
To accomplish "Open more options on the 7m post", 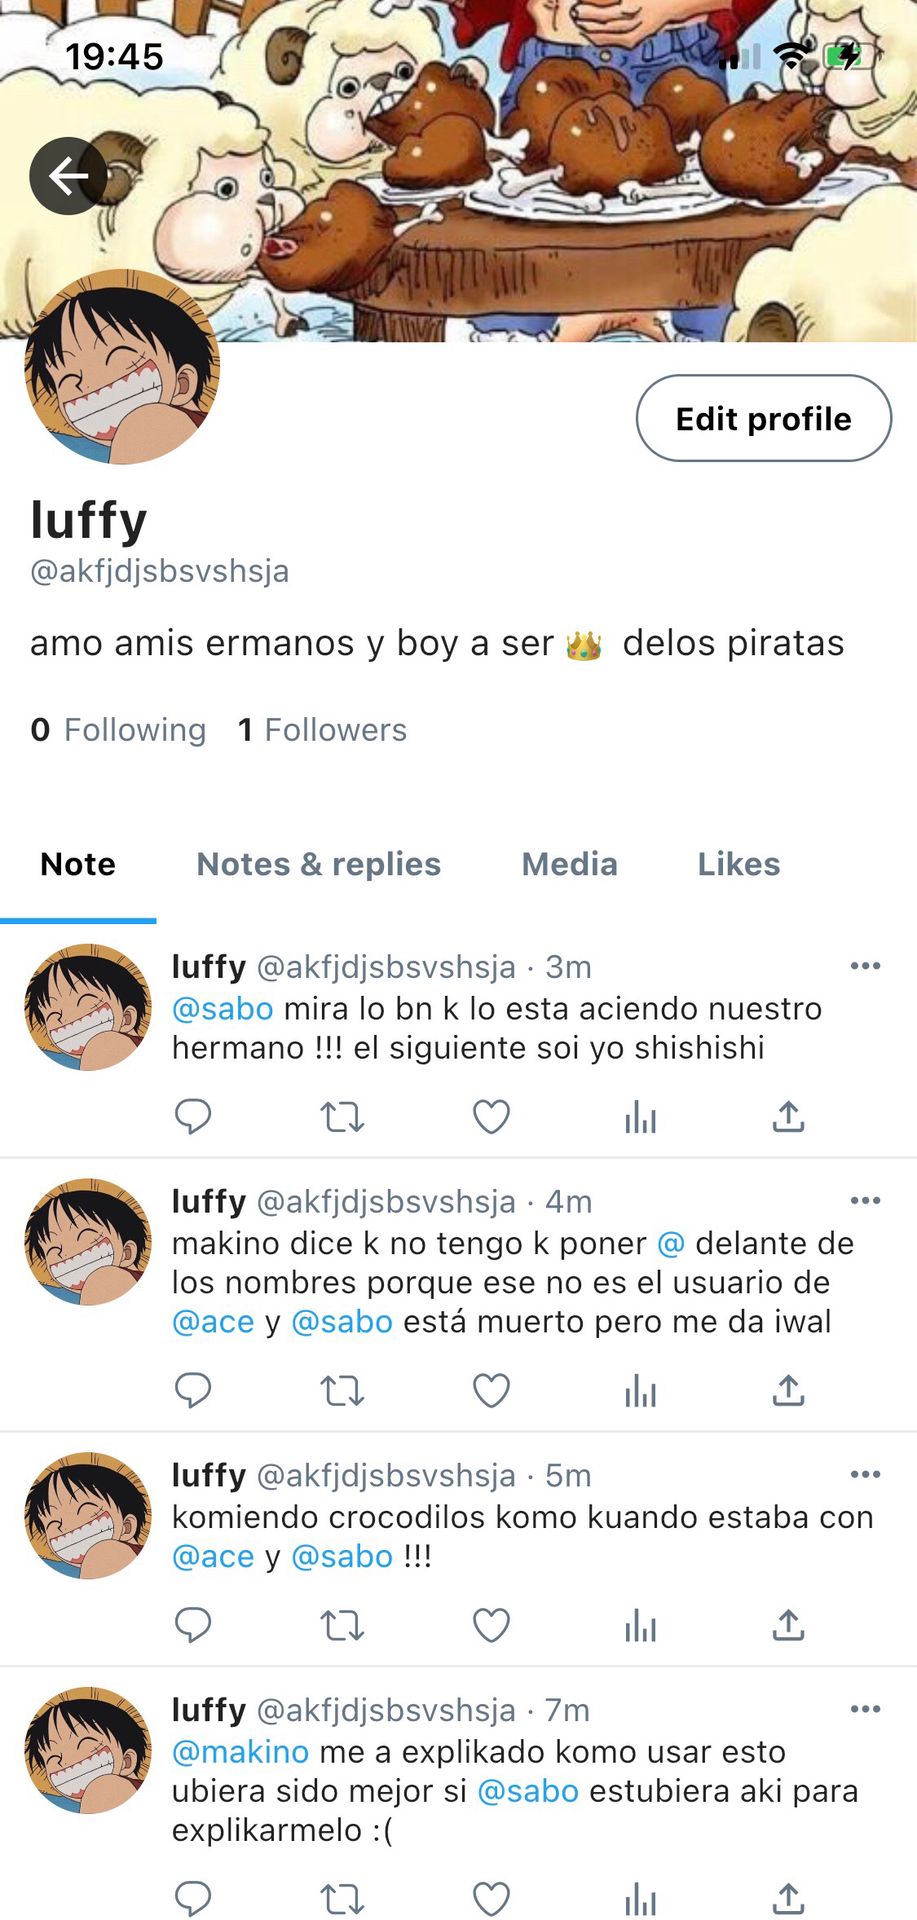I will point(865,1709).
